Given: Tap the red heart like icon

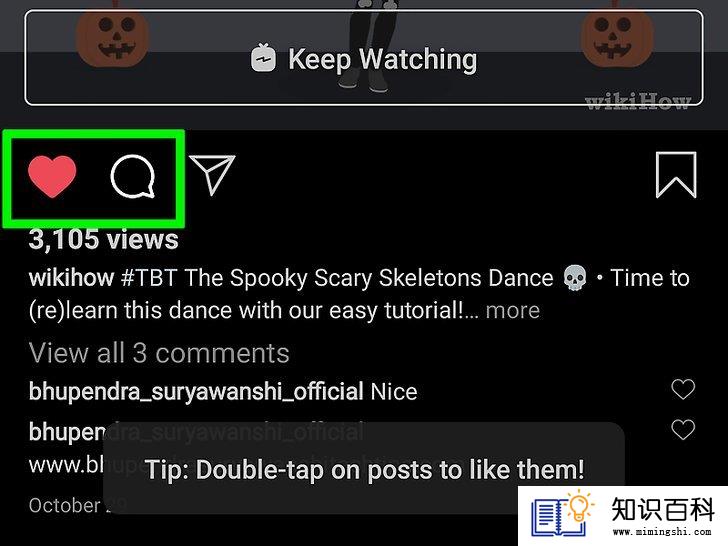Looking at the screenshot, I should (x=52, y=176).
